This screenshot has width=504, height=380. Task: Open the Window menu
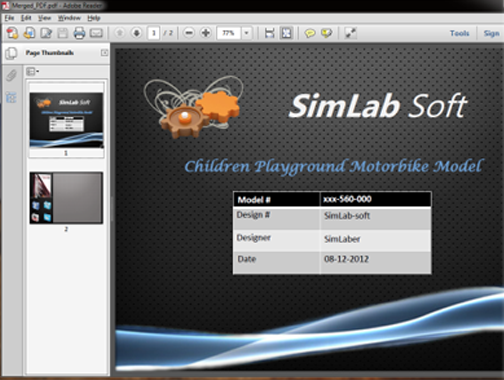[69, 18]
